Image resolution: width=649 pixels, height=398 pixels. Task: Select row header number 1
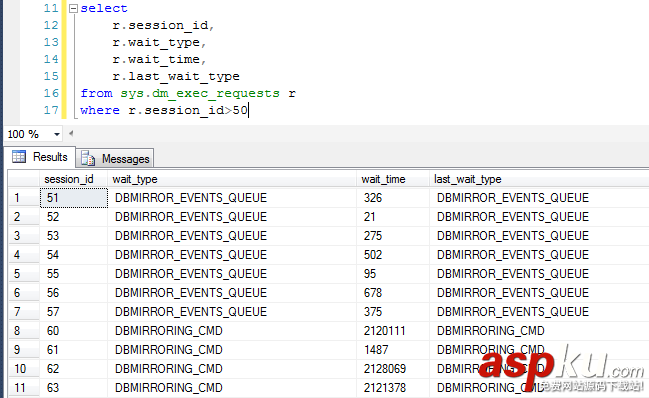coord(24,198)
